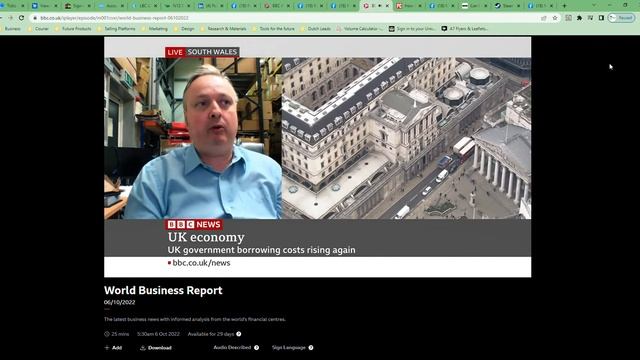
Task: Open the Design bookmarks folder
Action: (184, 29)
